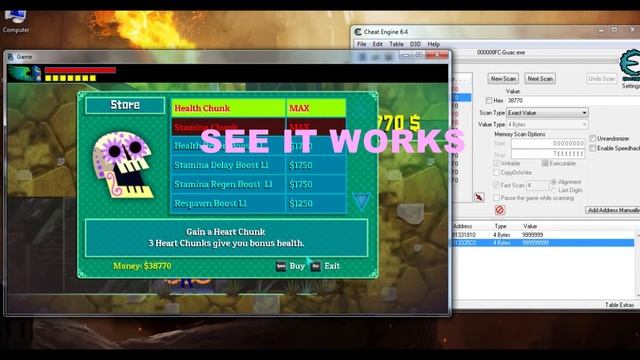
Task: Click the Game window title icon
Action: tap(11, 57)
